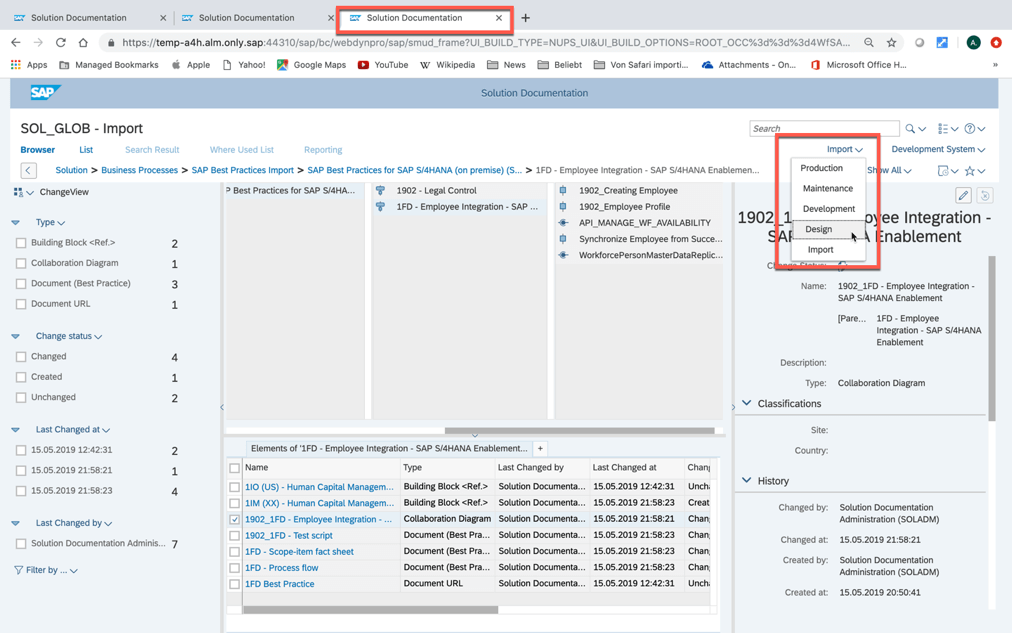
Task: Check the Changed status filter
Action: tap(21, 357)
